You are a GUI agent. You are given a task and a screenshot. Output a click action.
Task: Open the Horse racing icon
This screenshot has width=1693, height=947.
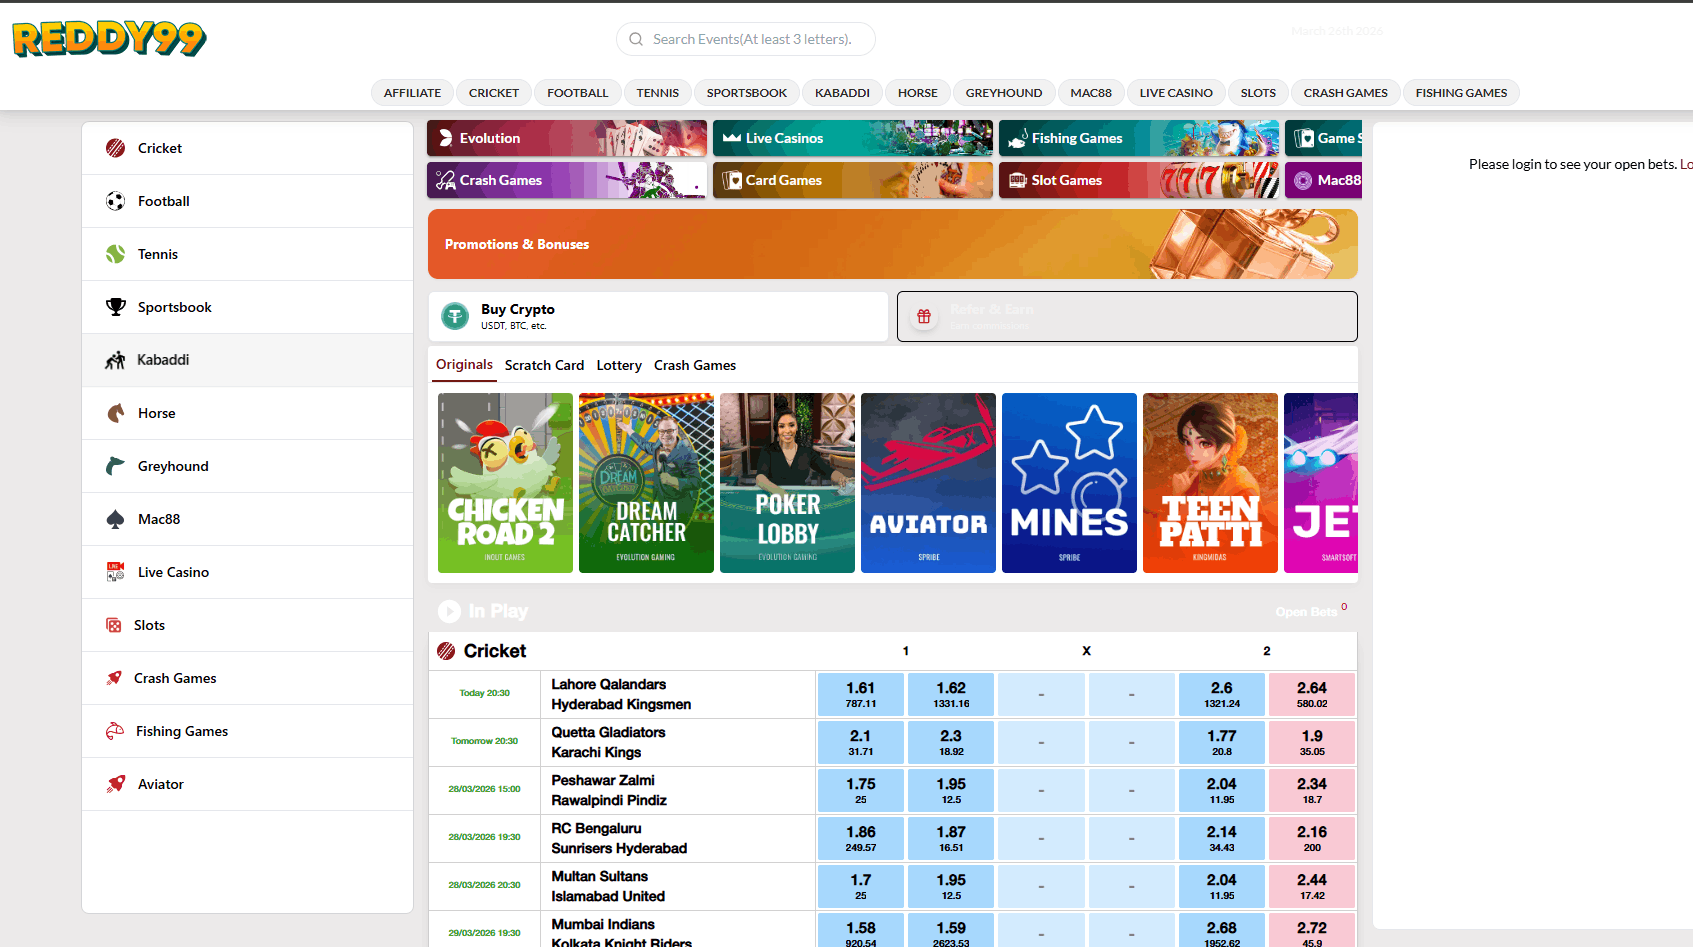click(x=116, y=413)
